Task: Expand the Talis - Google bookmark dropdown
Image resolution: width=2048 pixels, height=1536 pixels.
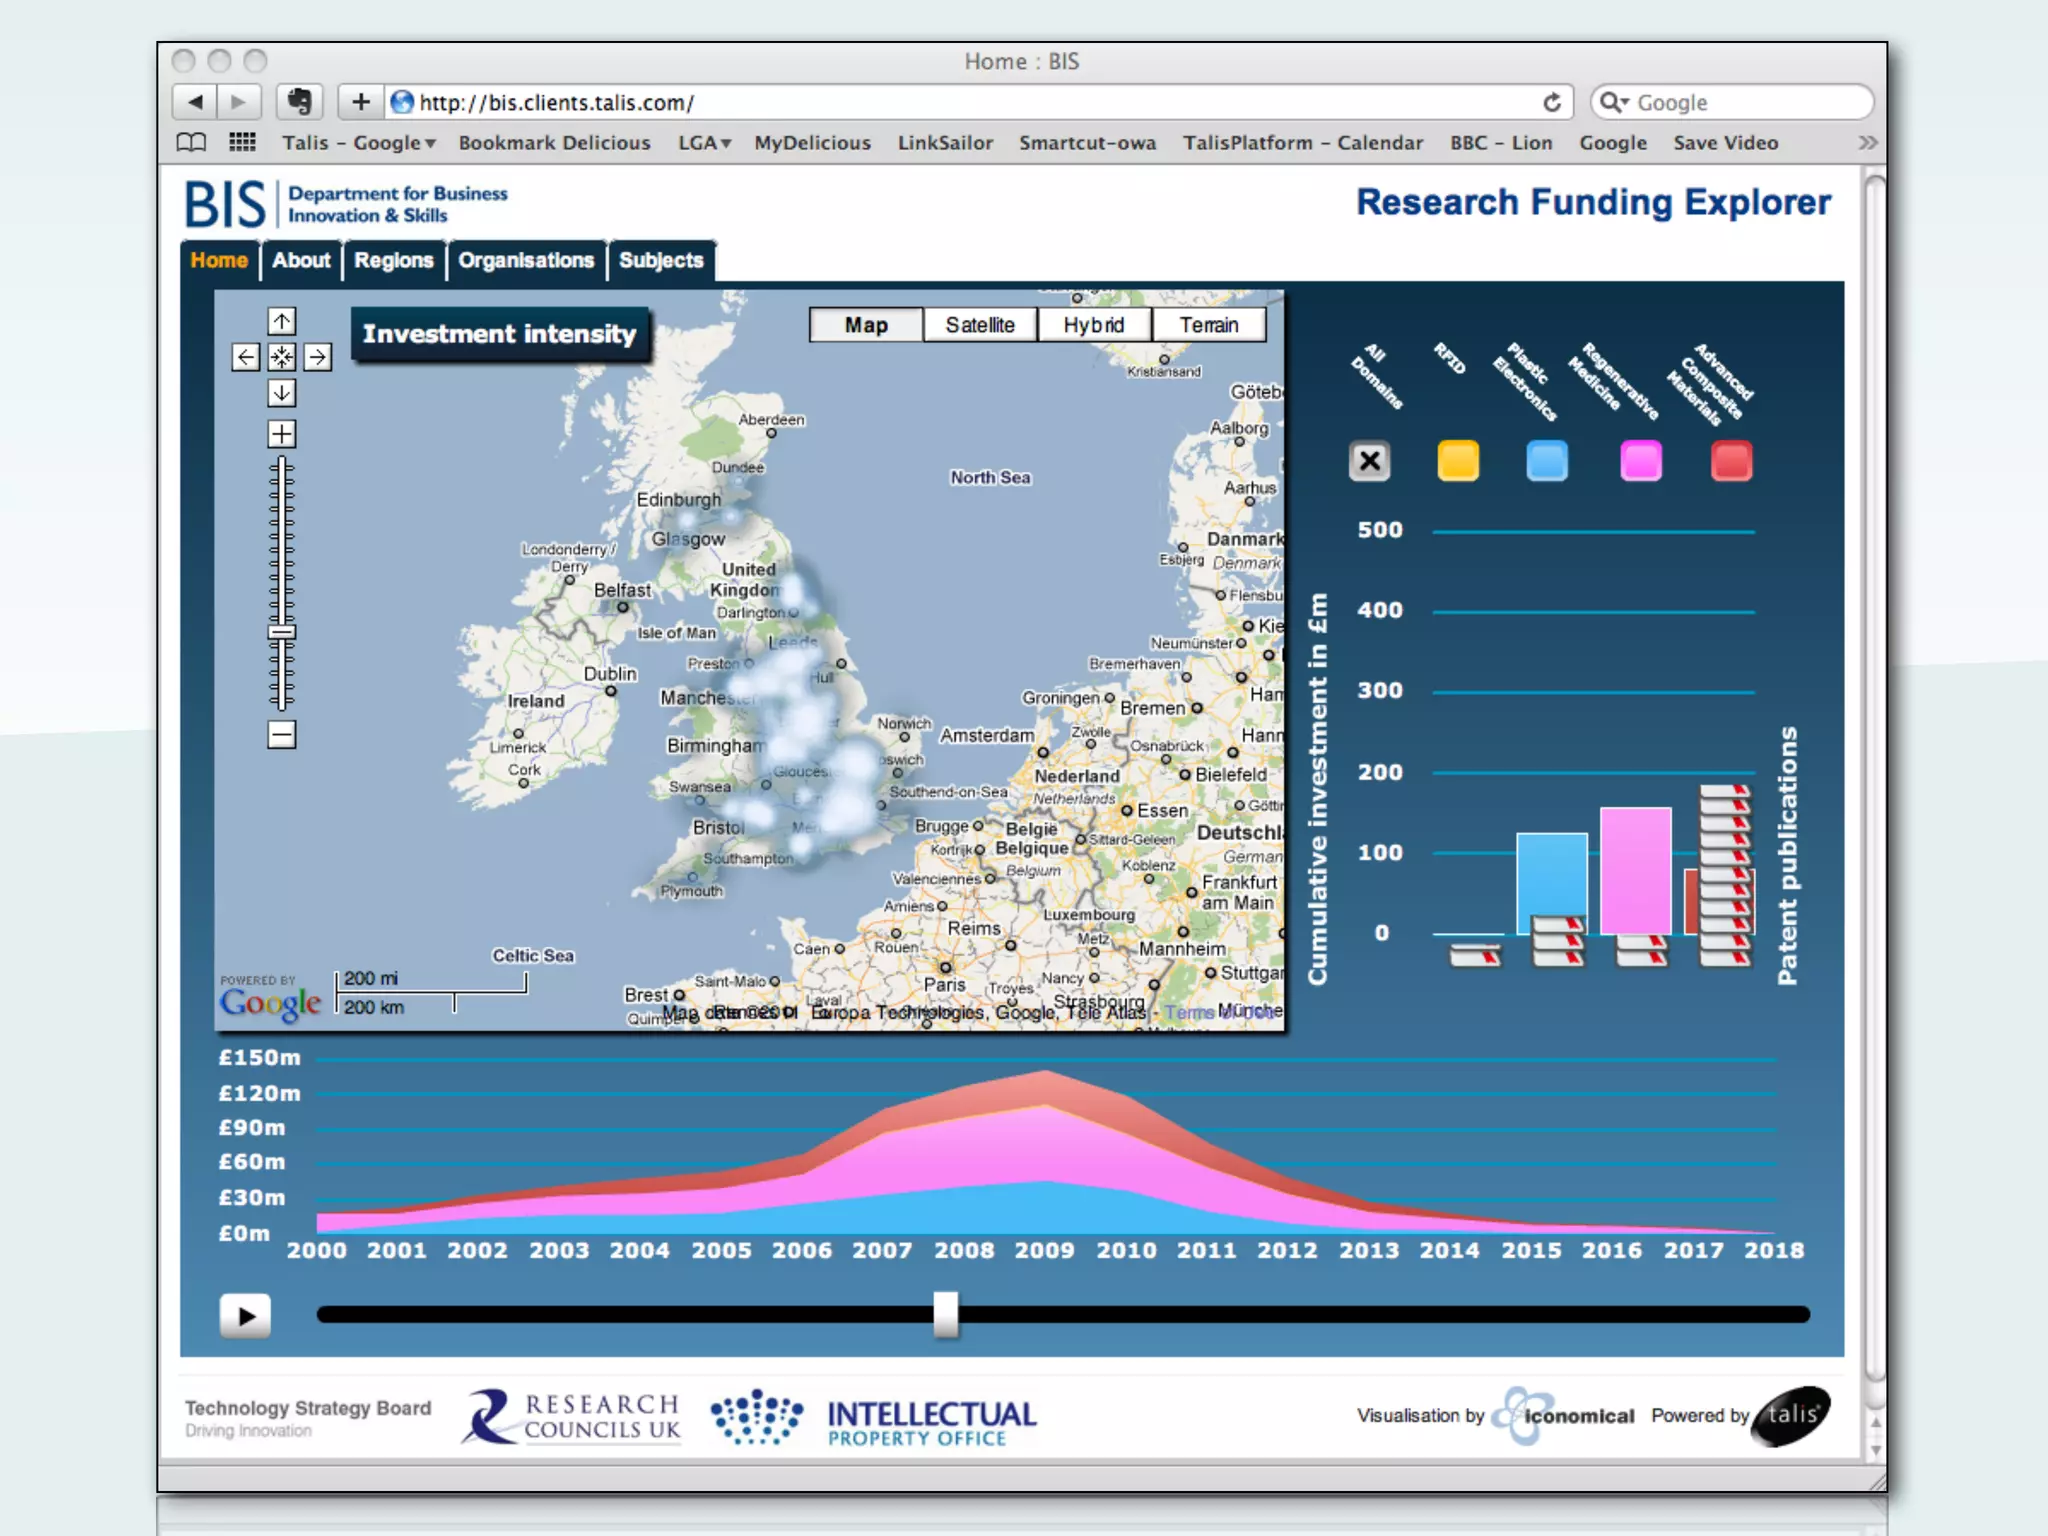Action: coord(358,143)
